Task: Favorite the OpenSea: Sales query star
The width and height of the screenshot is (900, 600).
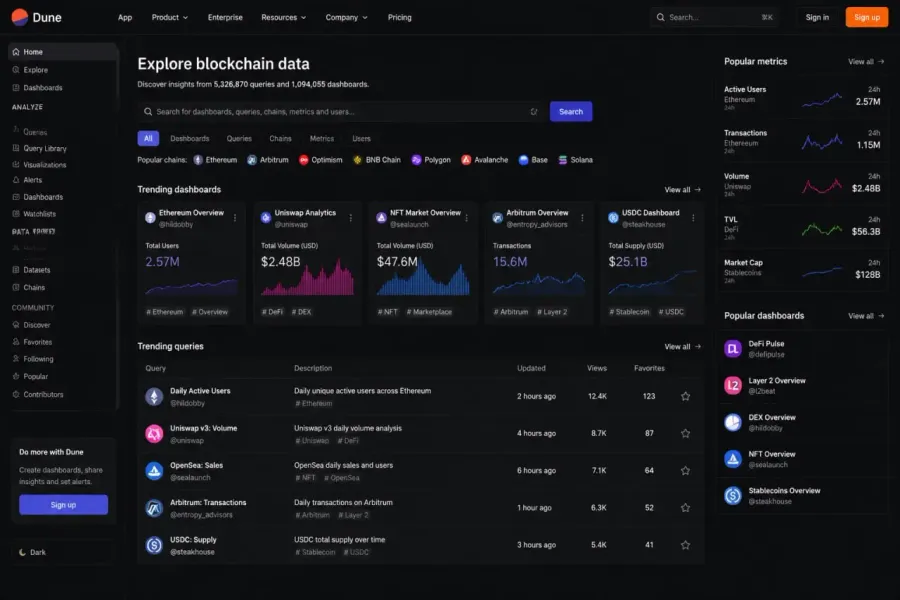Action: (685, 471)
